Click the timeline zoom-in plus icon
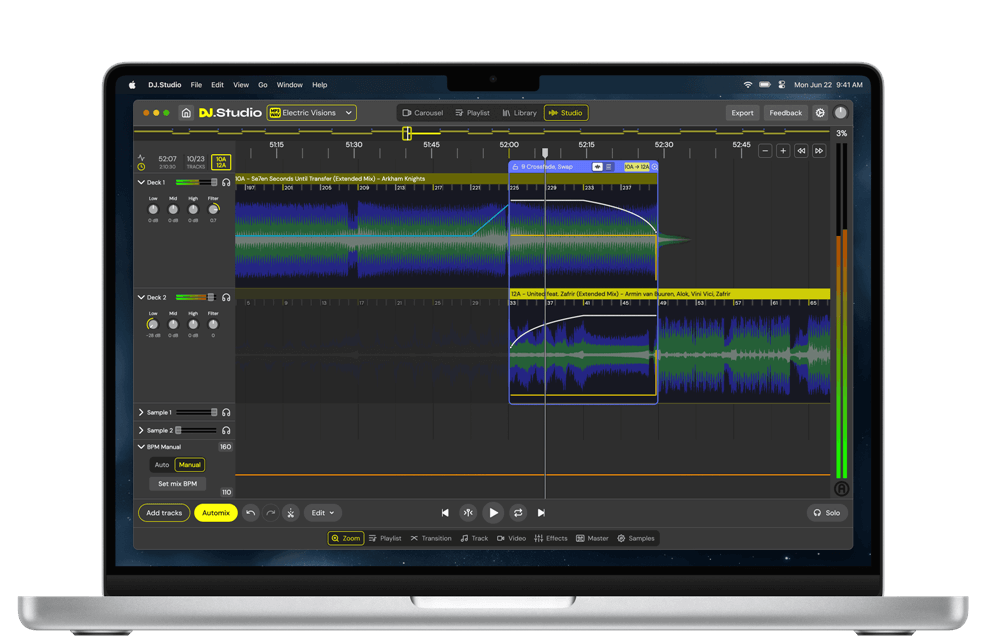This screenshot has height=641, width=986. point(783,151)
